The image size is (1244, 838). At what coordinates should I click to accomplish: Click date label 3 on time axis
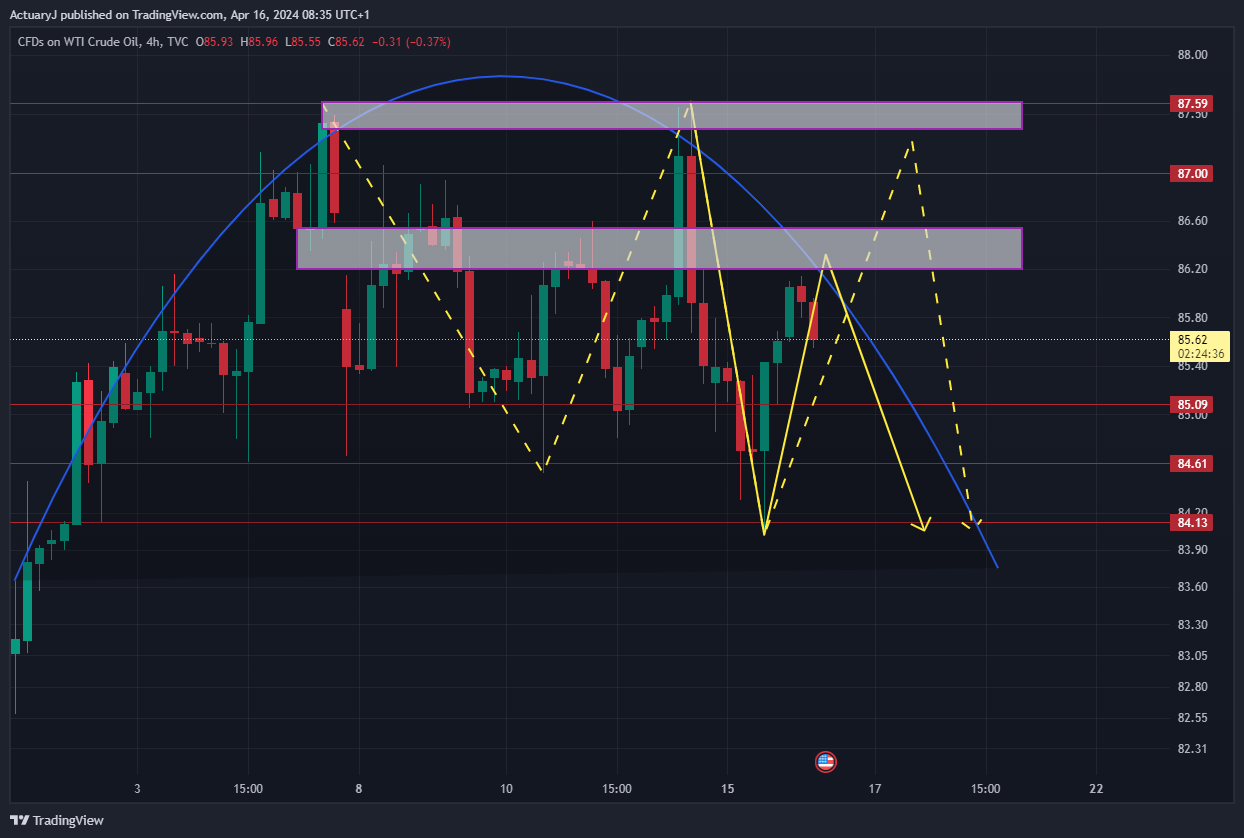click(137, 789)
